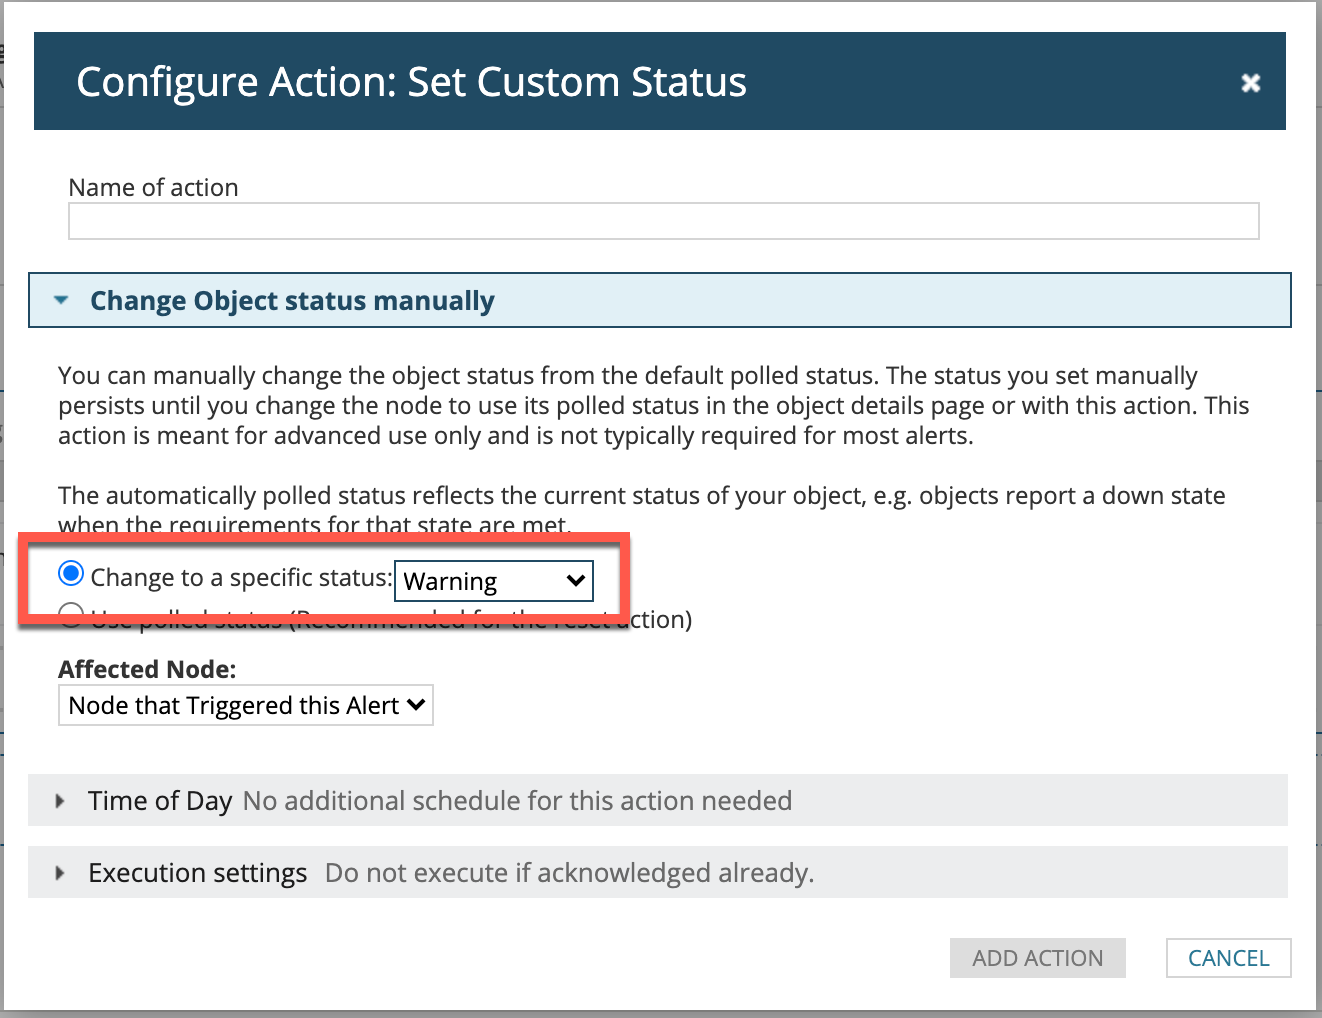Screen dimensions: 1322x1018
Task: Select Change to a specific status radio
Action: click(x=71, y=574)
